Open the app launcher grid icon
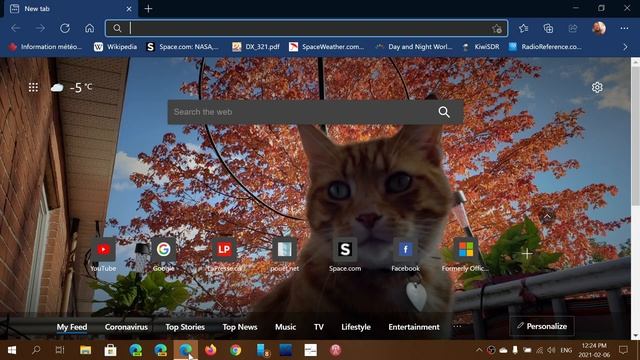The height and width of the screenshot is (360, 640). pyautogui.click(x=33, y=87)
